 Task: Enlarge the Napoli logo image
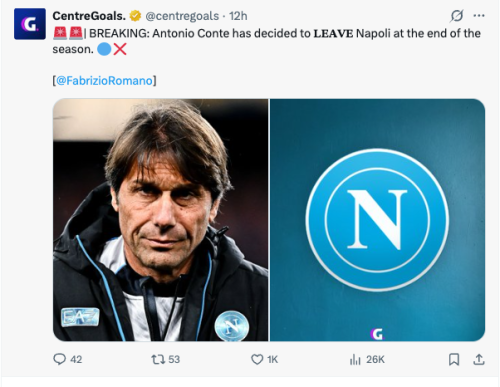(x=377, y=220)
